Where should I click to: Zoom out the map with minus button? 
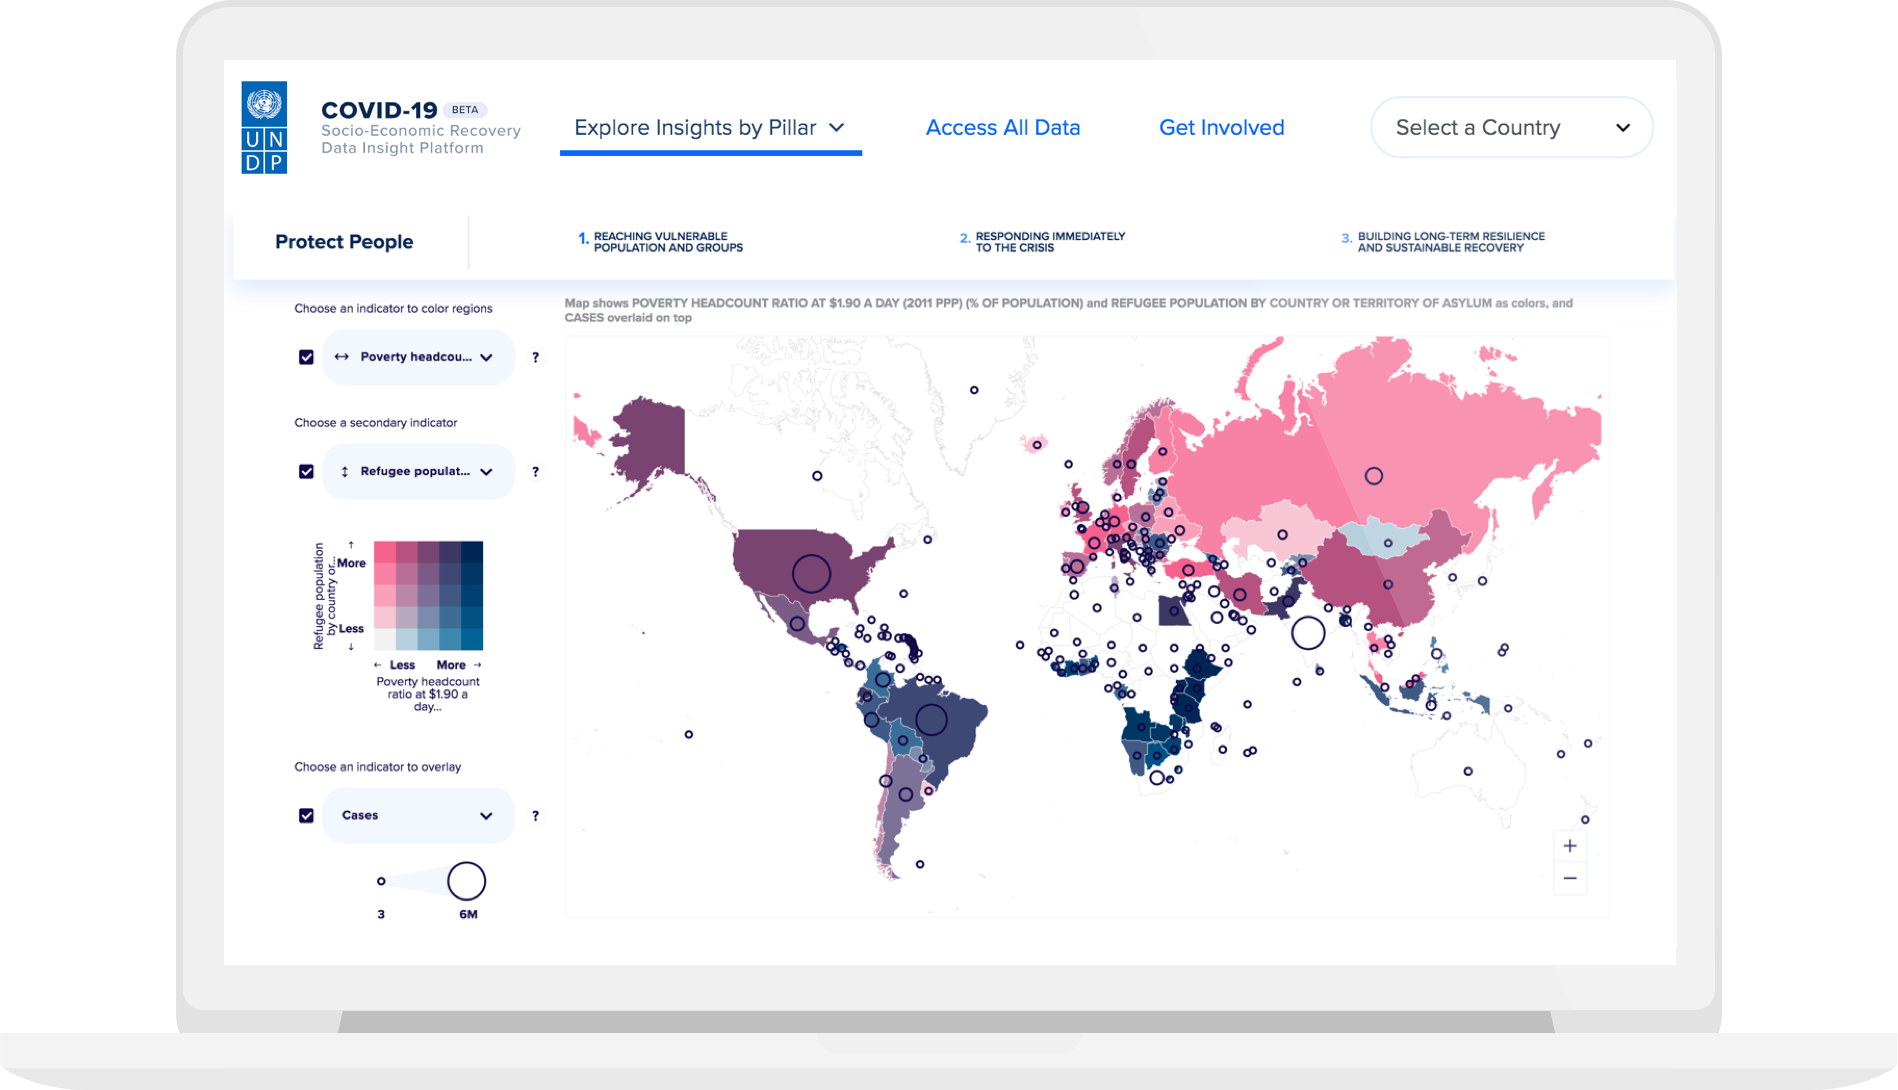tap(1569, 879)
